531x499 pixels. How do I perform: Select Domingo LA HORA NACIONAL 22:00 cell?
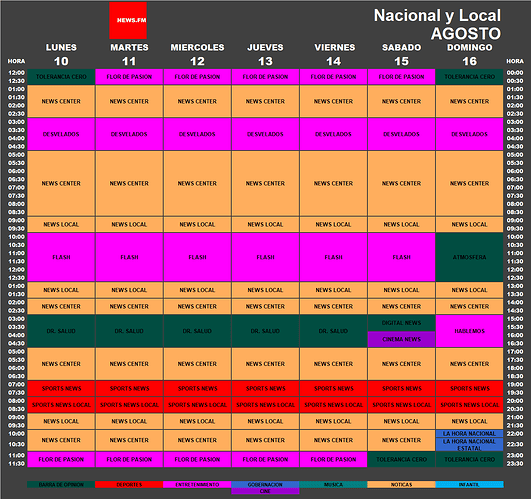click(469, 434)
